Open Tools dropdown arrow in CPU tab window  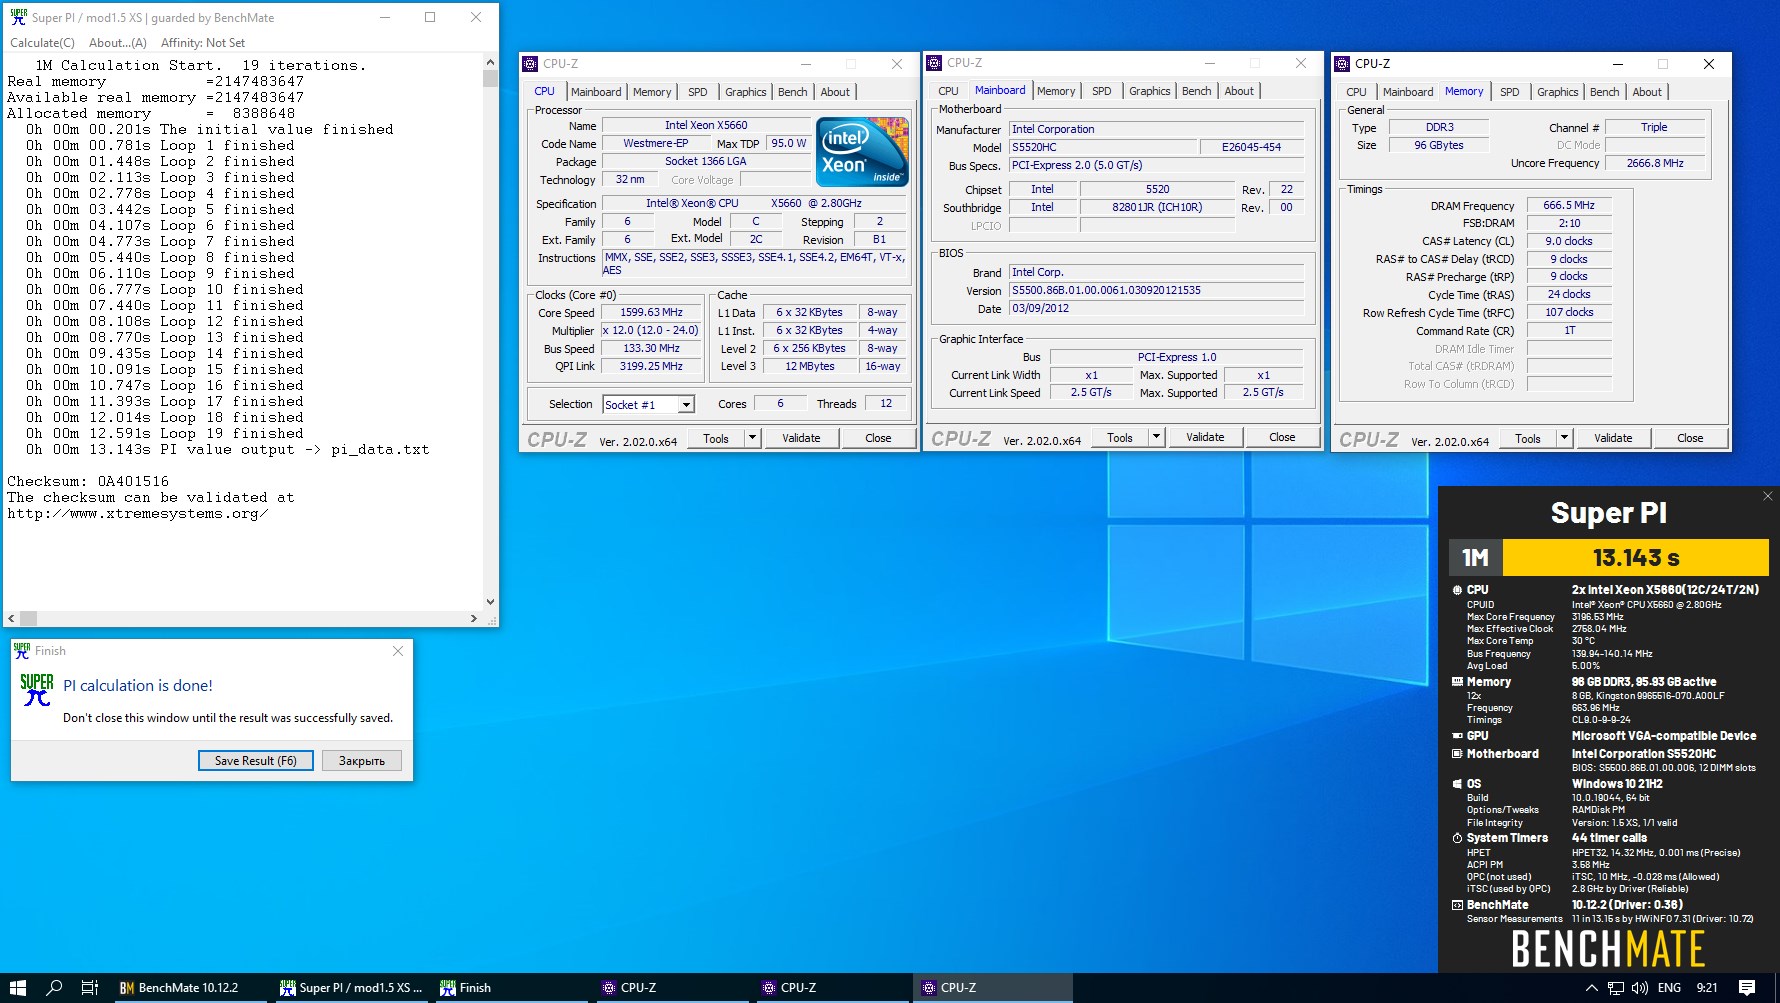pos(752,438)
